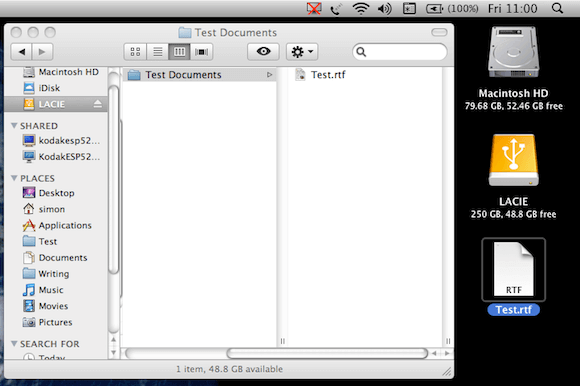
Task: Click the window resize corner grip
Action: coord(447,372)
